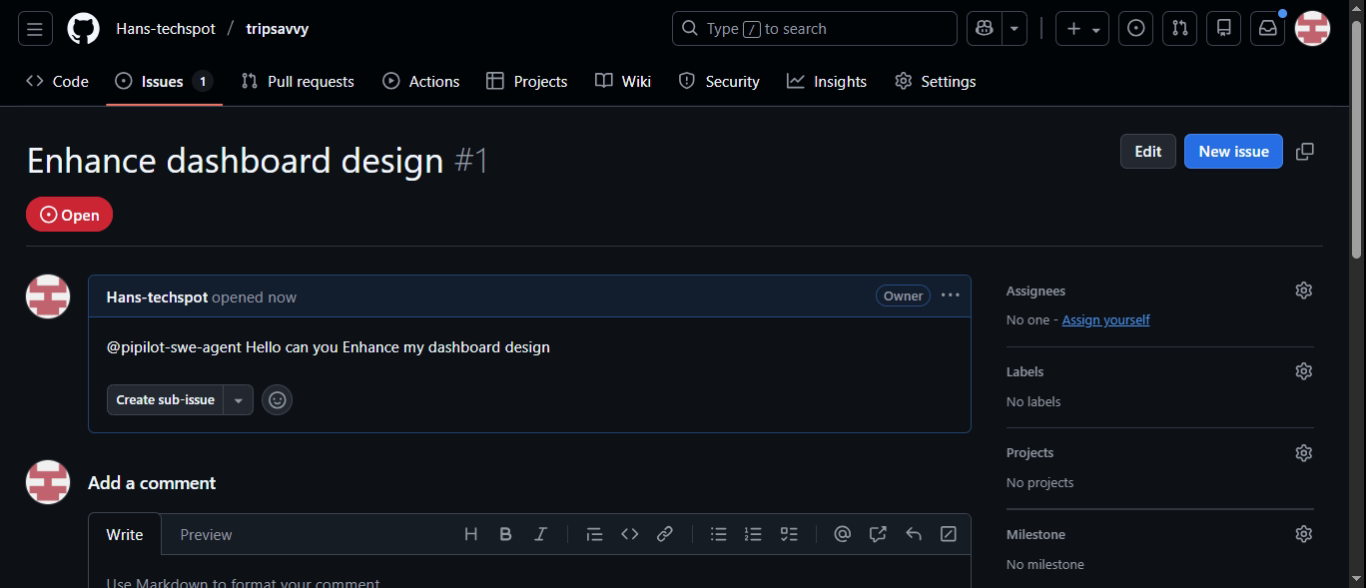This screenshot has width=1366, height=588.
Task: Copy the issue link using the copy icon
Action: coord(1304,152)
